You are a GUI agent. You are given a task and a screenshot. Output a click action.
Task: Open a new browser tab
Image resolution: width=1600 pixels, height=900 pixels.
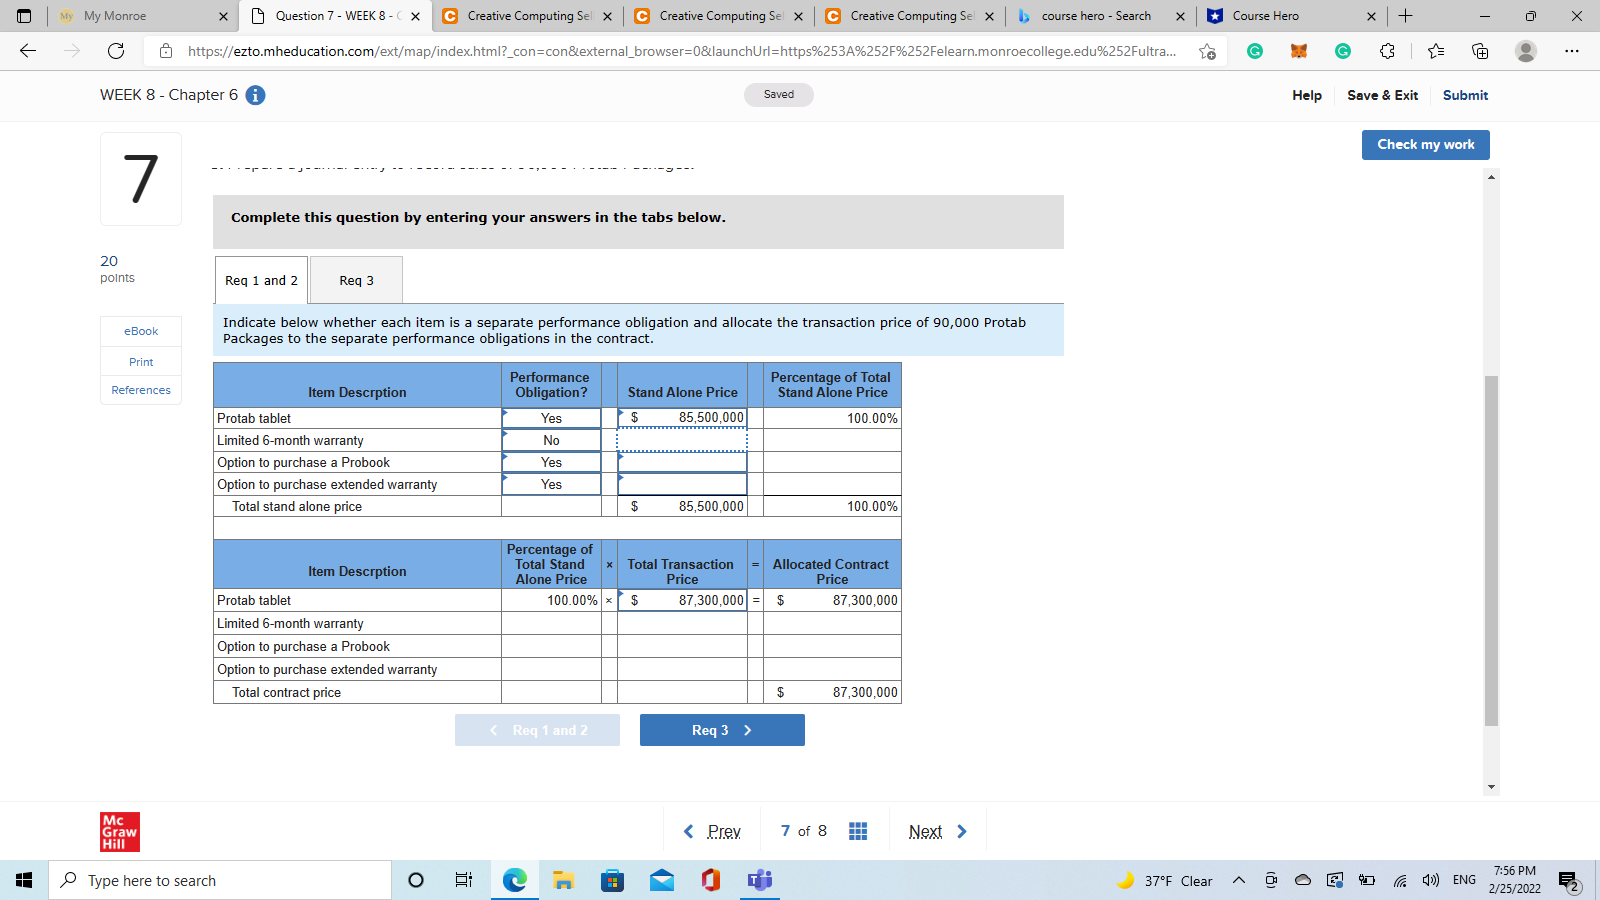click(x=1405, y=16)
